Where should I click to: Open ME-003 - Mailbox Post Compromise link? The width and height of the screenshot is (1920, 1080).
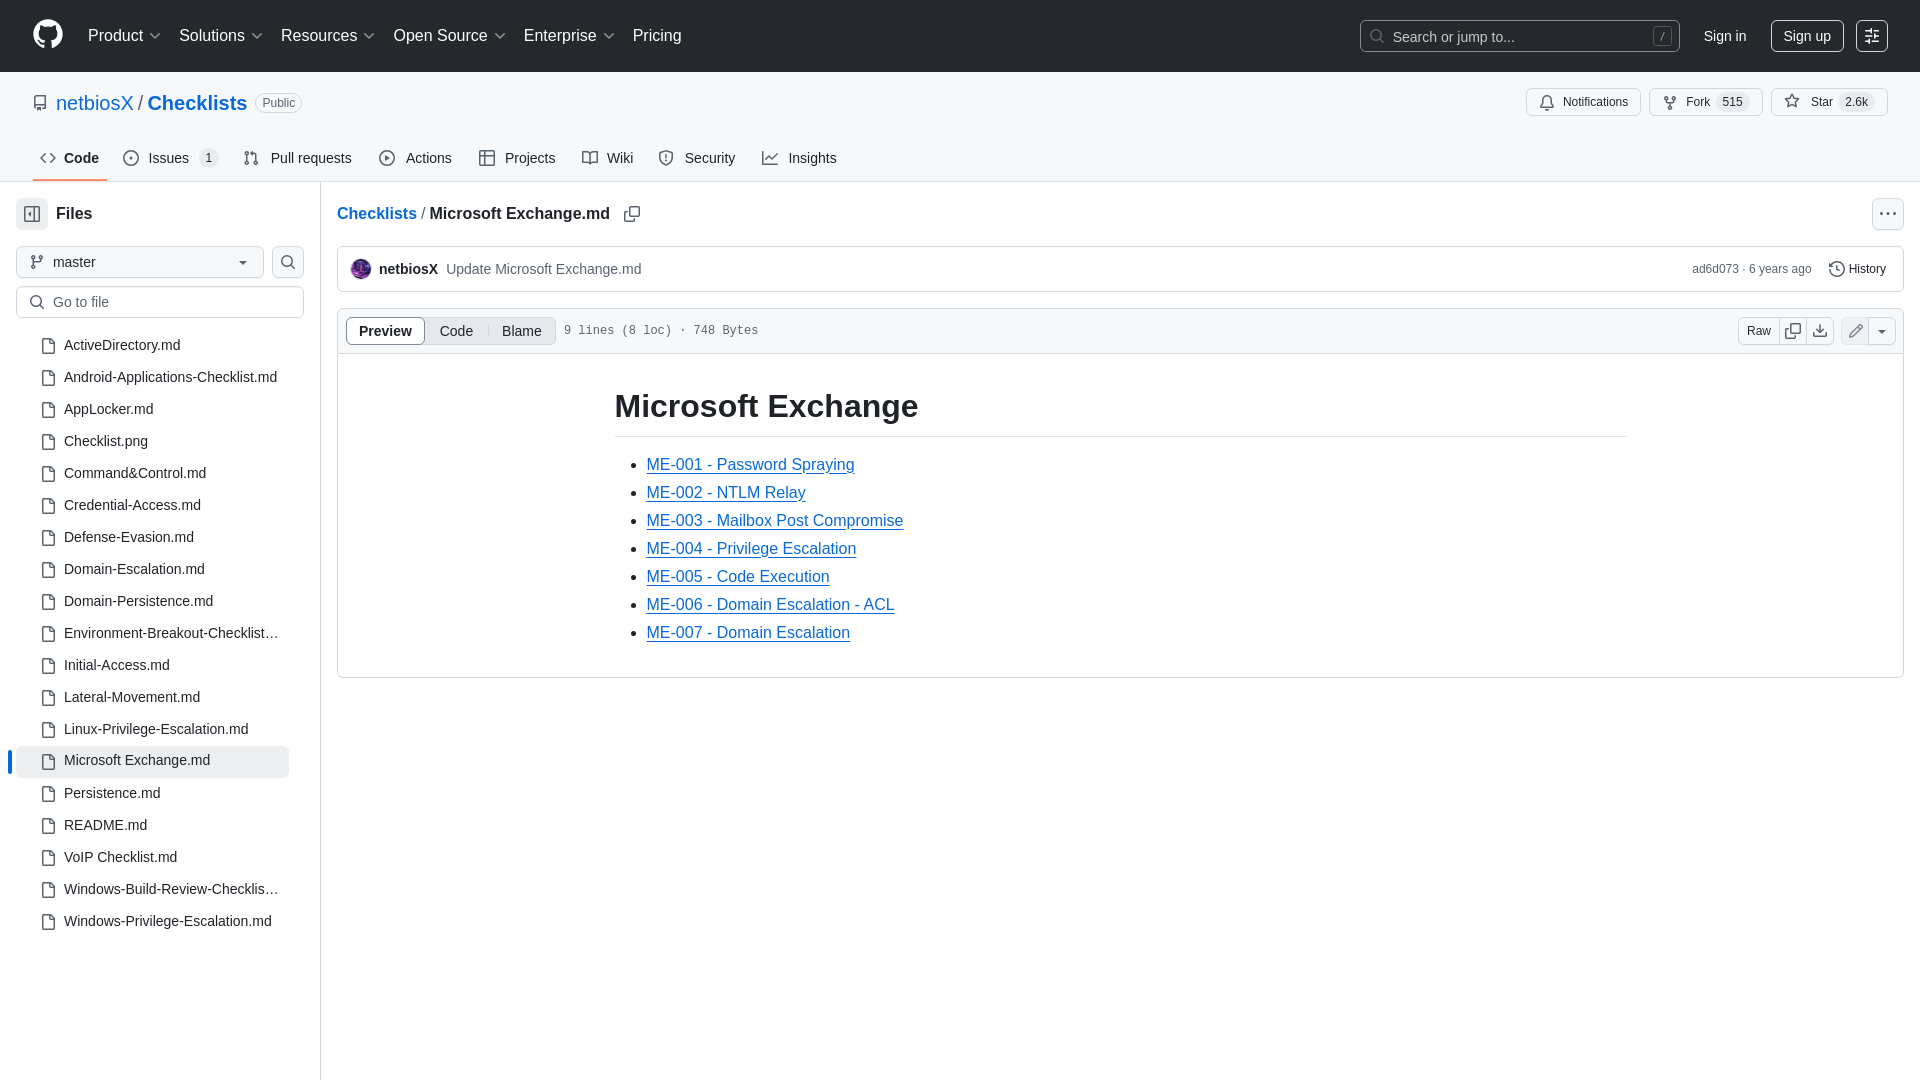[775, 521]
